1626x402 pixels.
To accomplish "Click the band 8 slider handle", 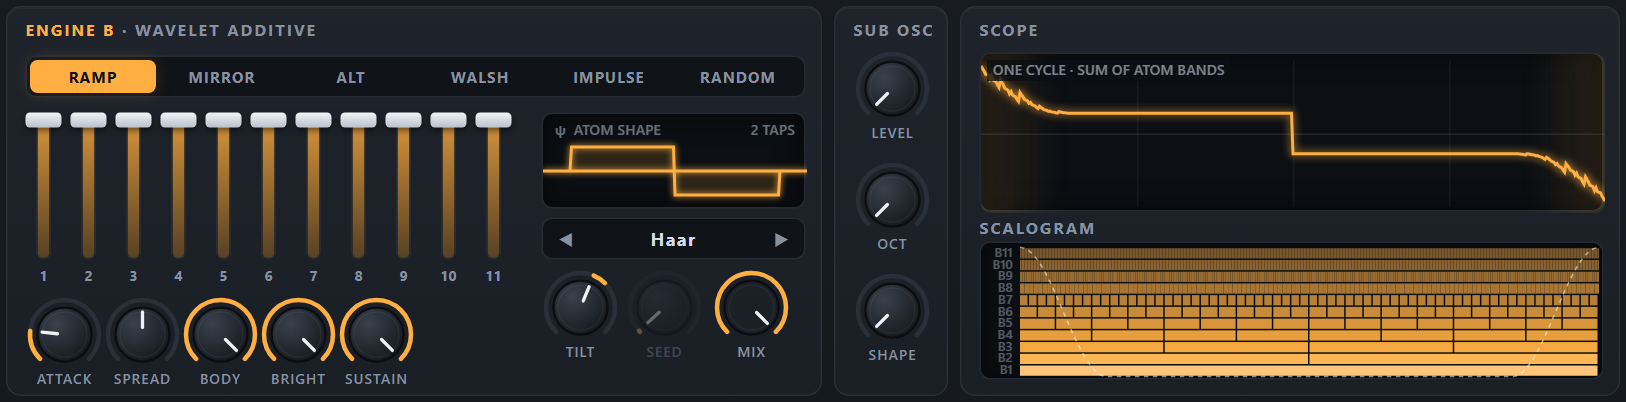I will (x=358, y=120).
